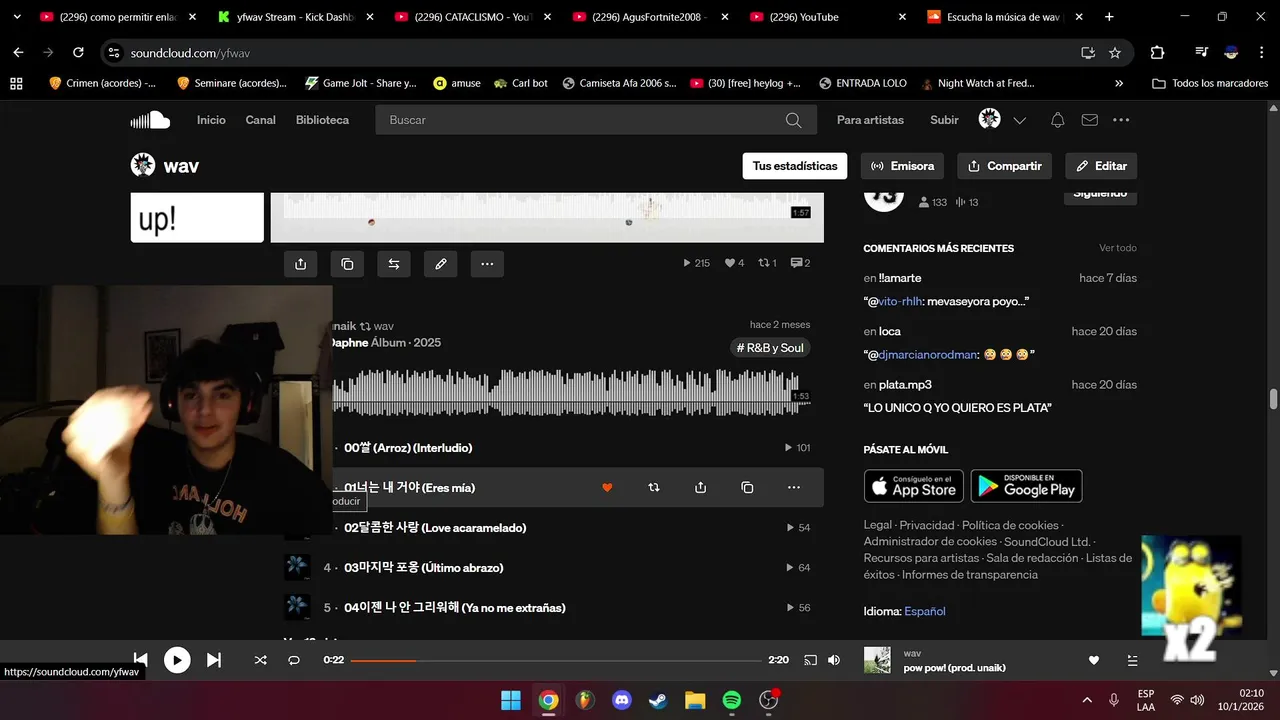Viewport: 1280px width, 720px height.
Task: Open profile avatar menu in header
Action: [989, 119]
